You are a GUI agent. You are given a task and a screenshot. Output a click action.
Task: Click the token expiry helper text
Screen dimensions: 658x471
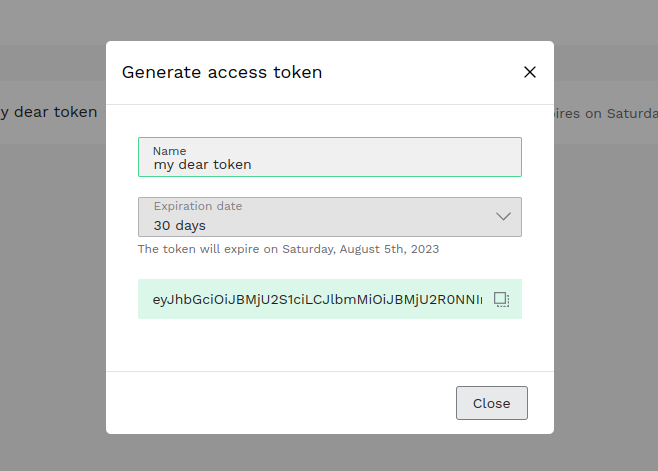[x=288, y=249]
